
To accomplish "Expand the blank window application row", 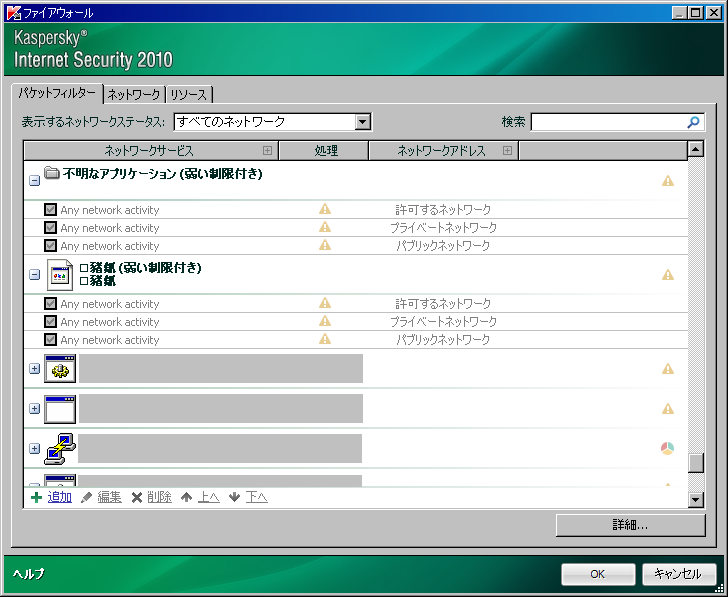I will pyautogui.click(x=34, y=409).
